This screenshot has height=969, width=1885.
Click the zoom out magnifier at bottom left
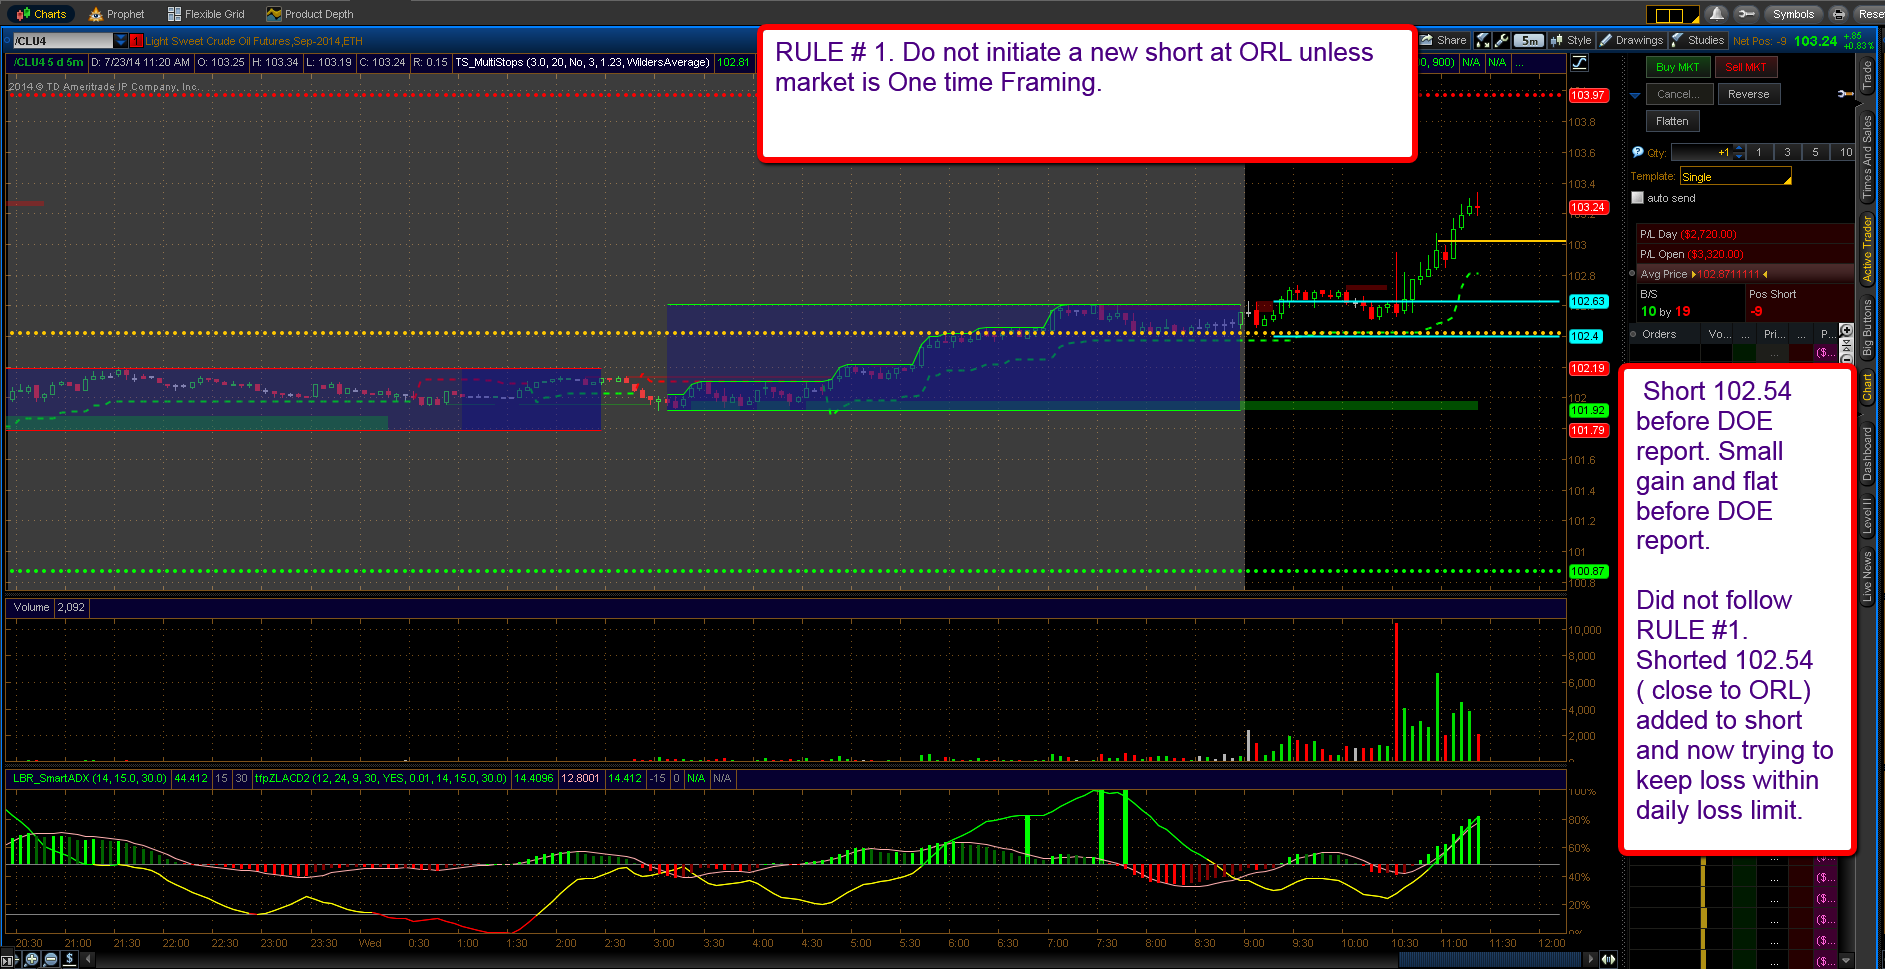point(50,959)
